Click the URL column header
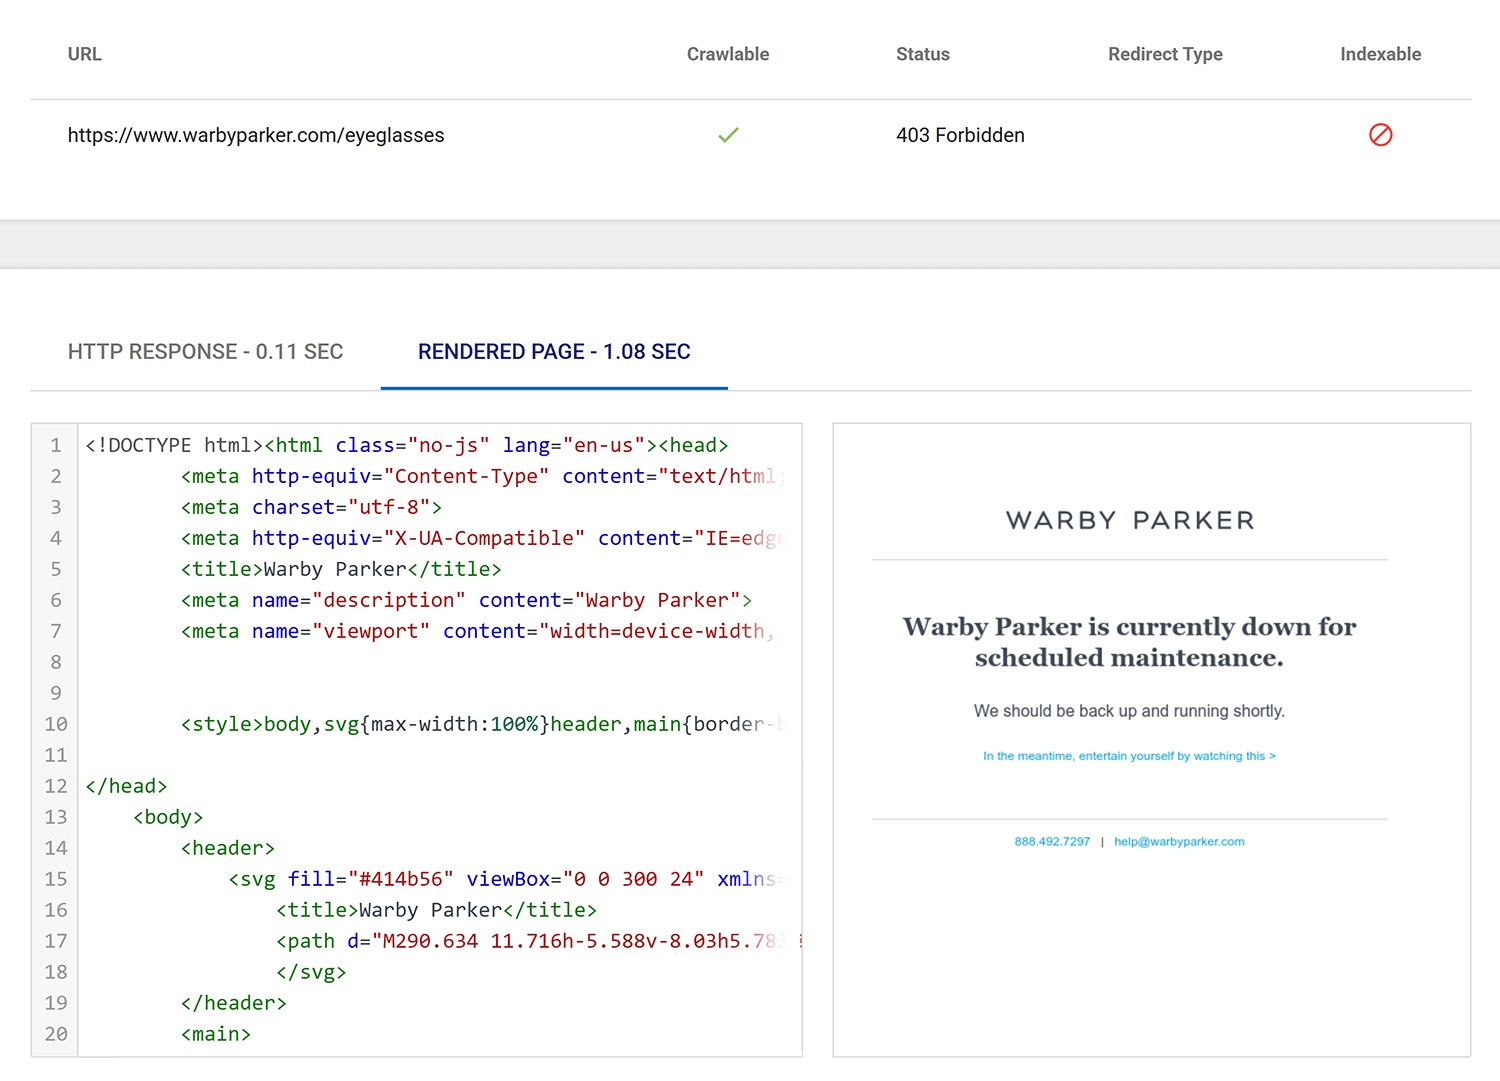Screen dimensions: 1500x1081 coord(85,54)
